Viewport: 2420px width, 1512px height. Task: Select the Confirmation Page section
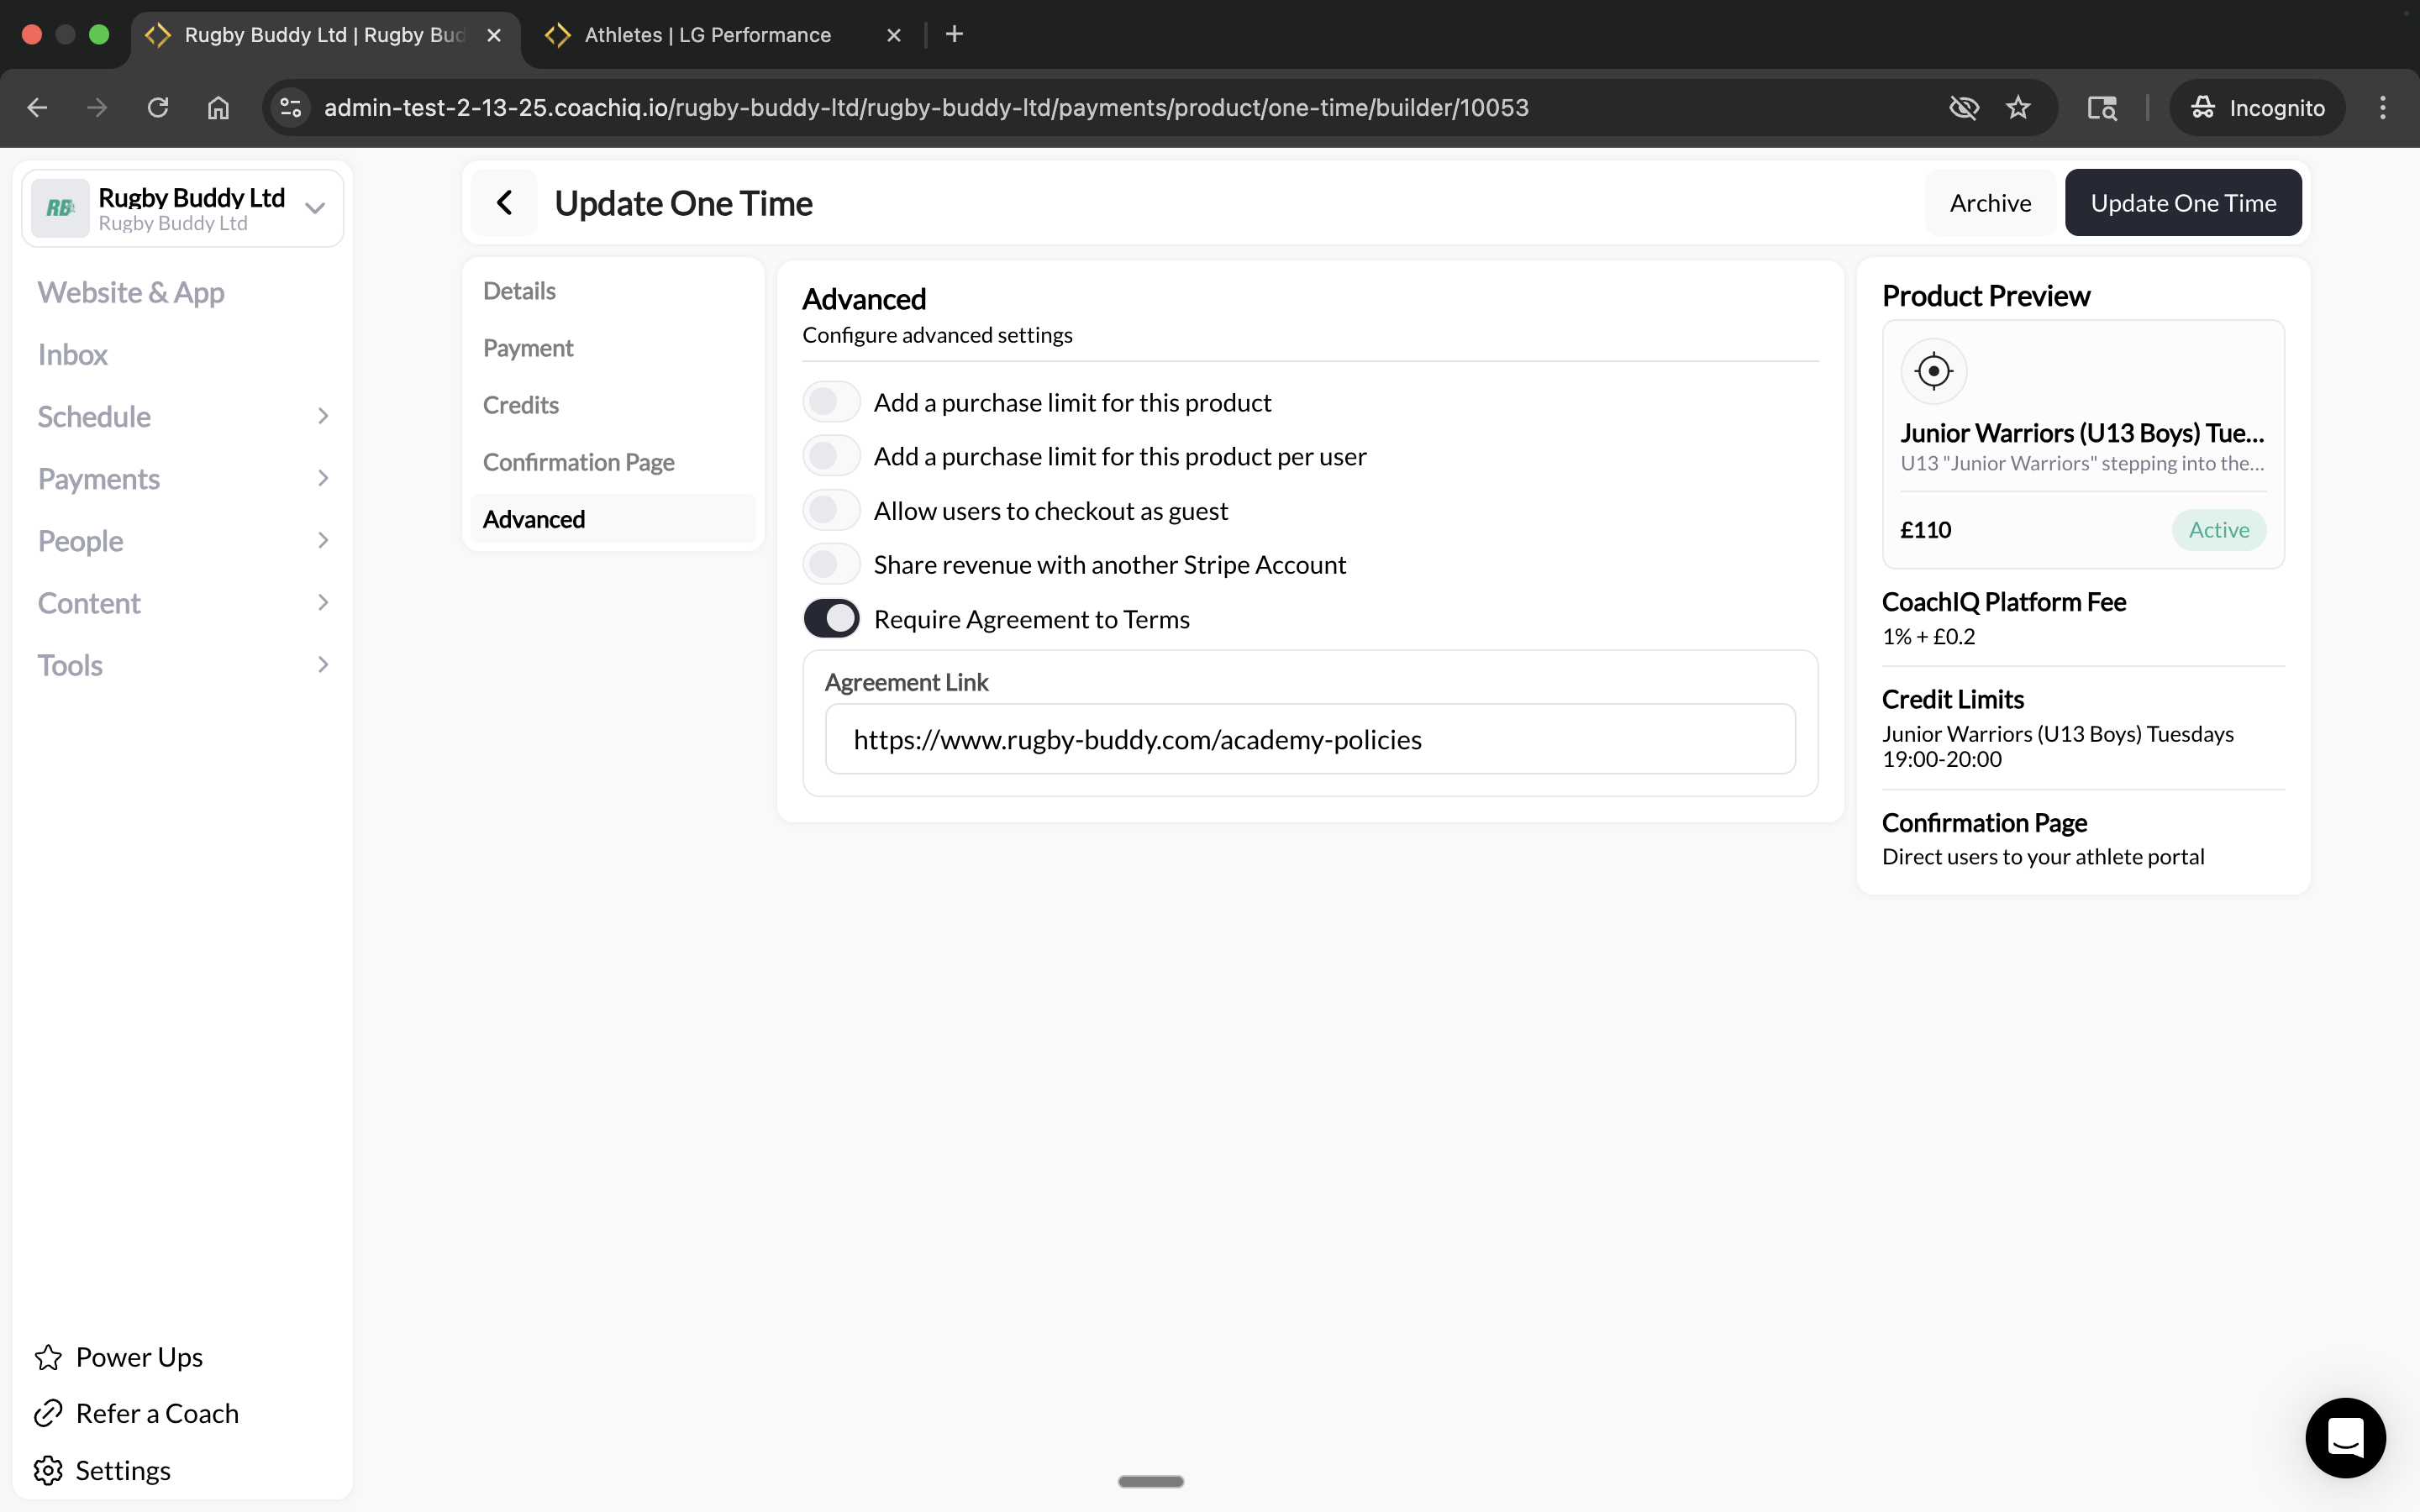click(x=578, y=461)
